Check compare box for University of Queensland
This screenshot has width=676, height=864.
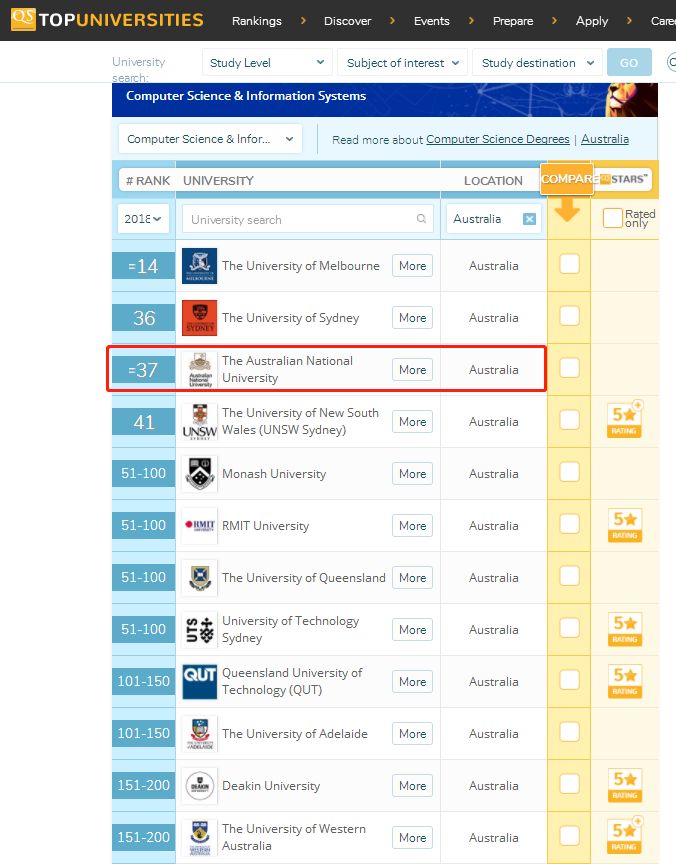(569, 576)
